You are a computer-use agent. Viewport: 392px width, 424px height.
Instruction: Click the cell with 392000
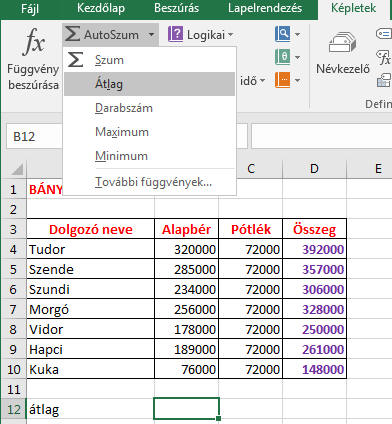click(314, 249)
